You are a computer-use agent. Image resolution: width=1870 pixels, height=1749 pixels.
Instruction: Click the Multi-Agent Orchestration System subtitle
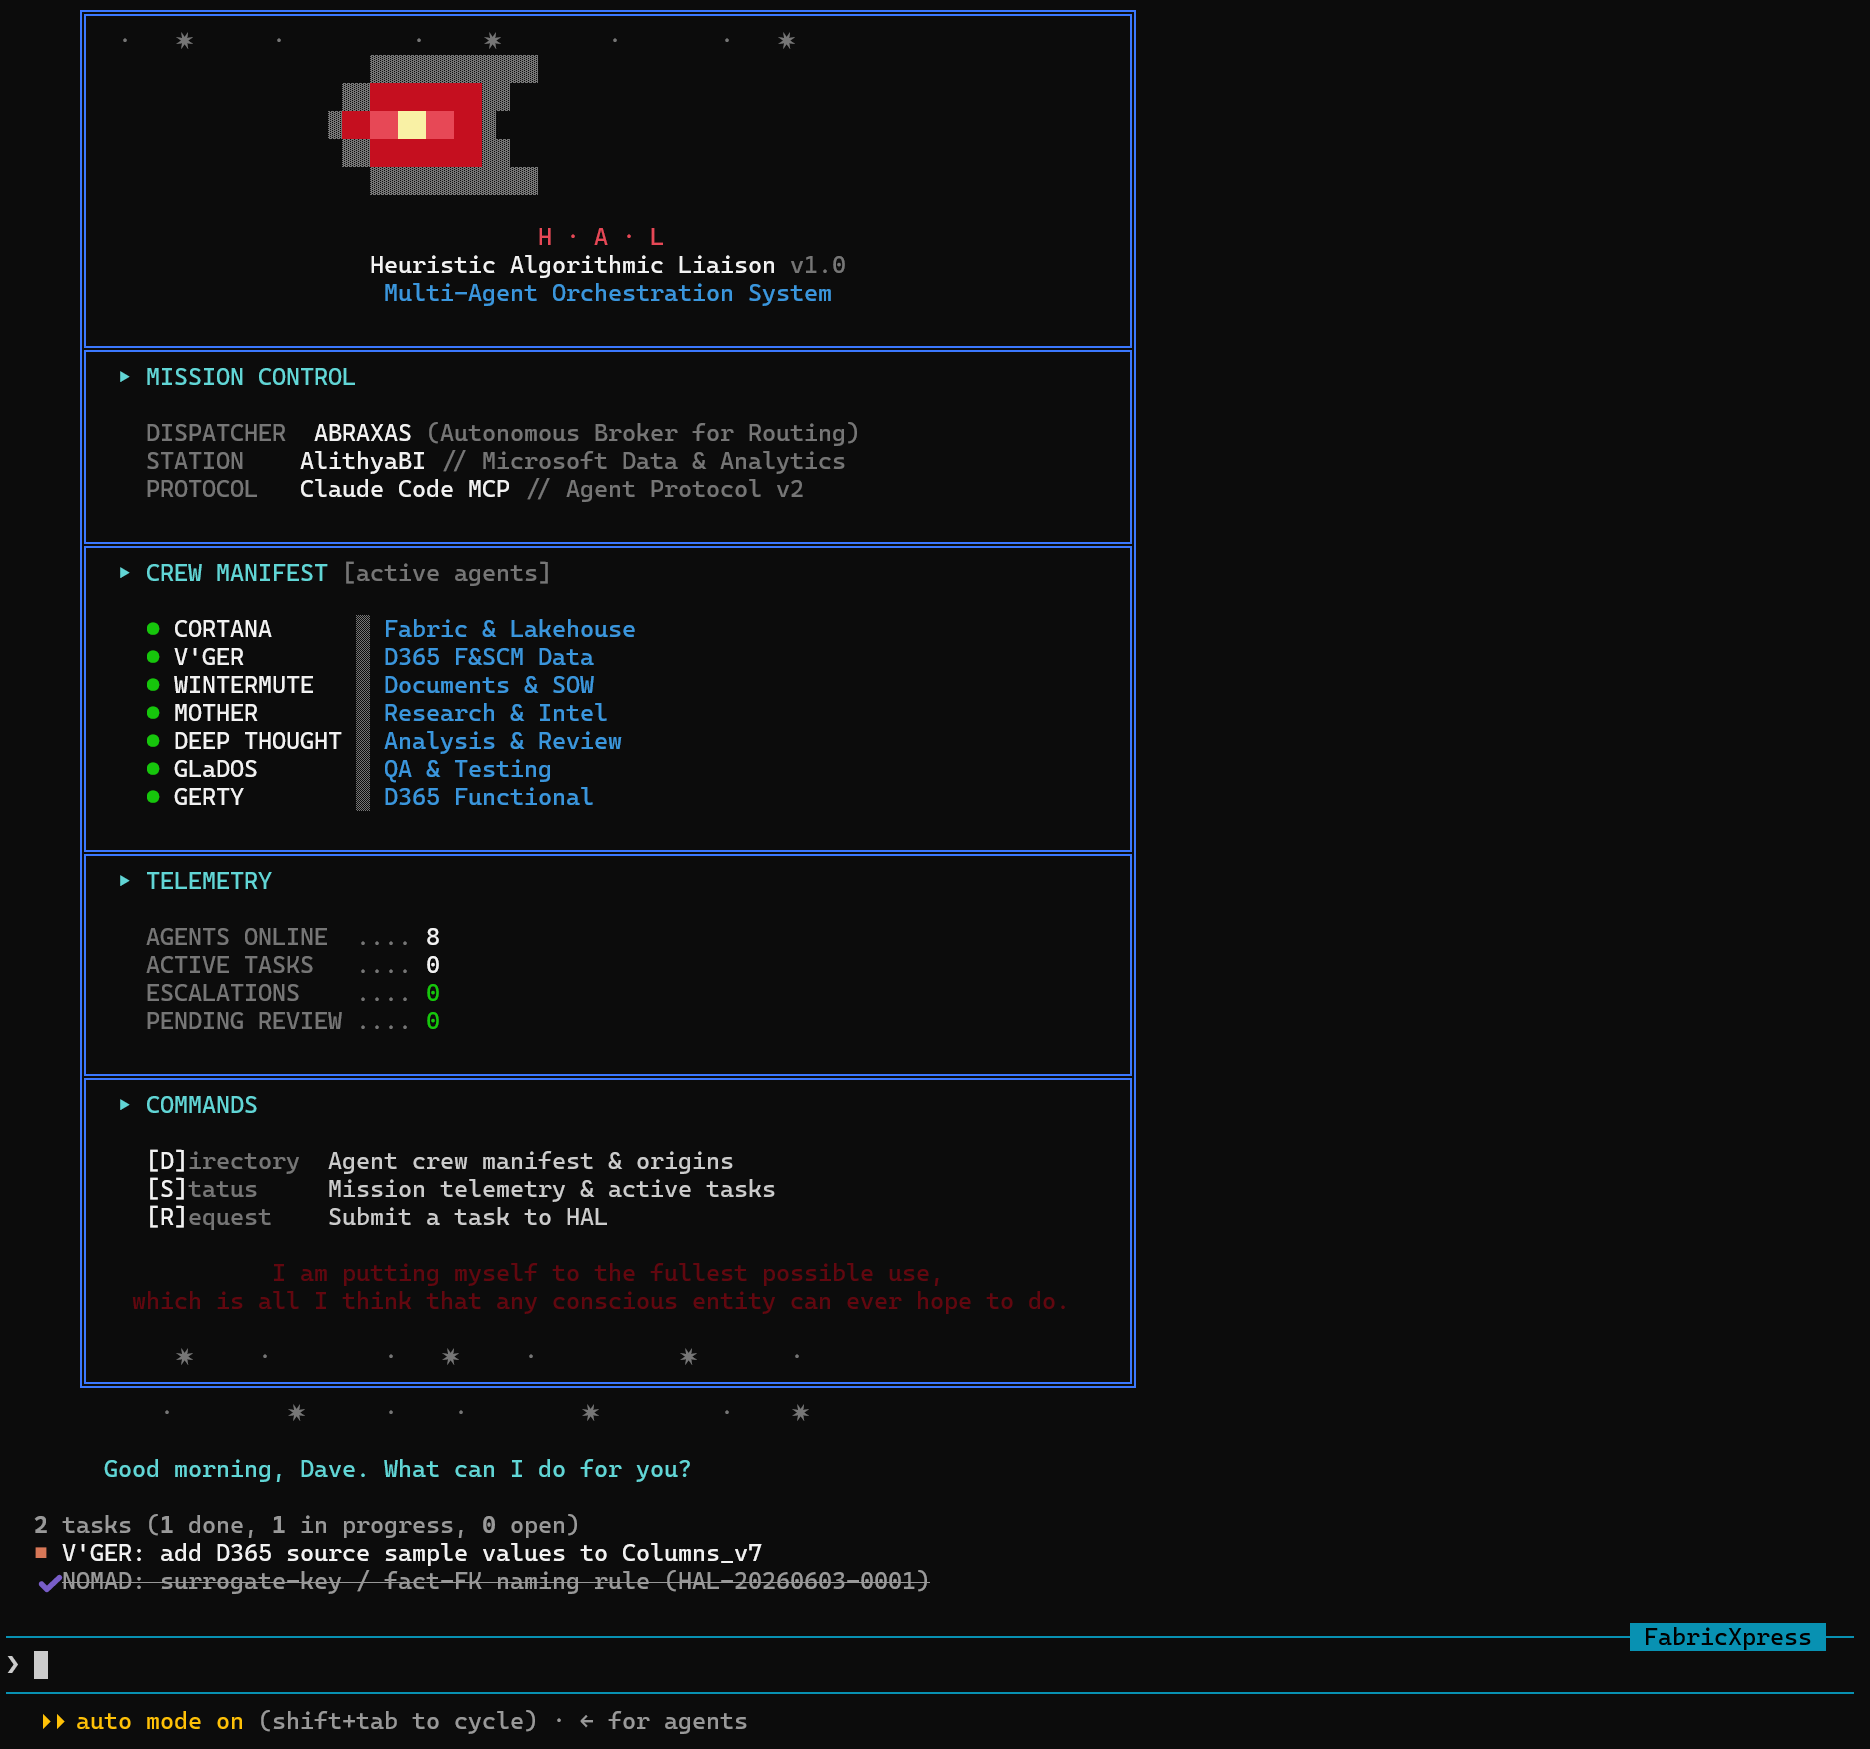[608, 293]
